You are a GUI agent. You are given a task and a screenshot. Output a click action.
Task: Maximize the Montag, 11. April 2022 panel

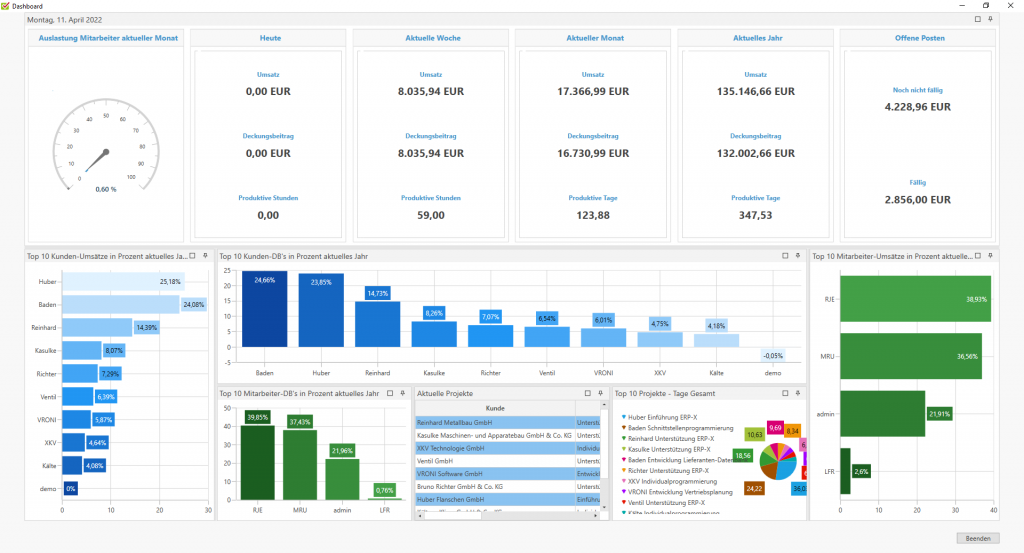tap(978, 19)
